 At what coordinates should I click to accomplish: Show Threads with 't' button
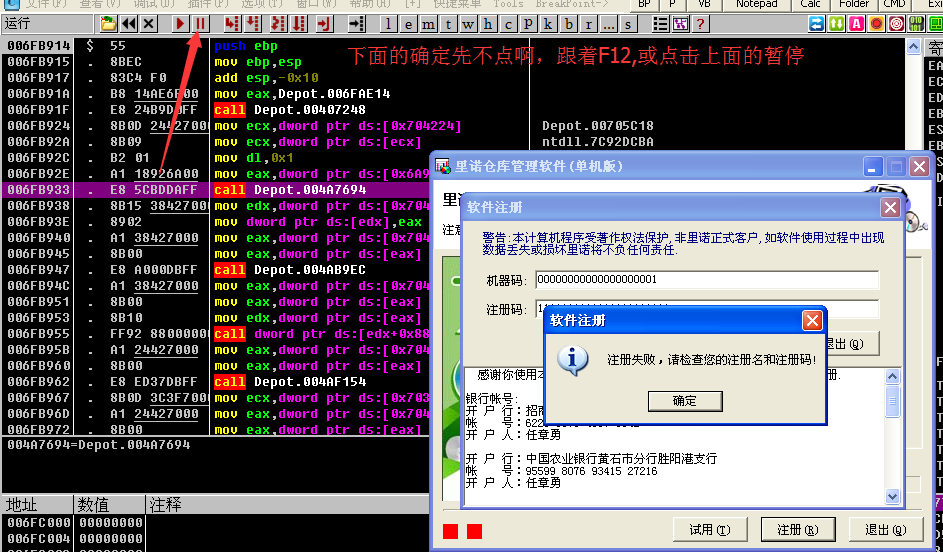[448, 24]
